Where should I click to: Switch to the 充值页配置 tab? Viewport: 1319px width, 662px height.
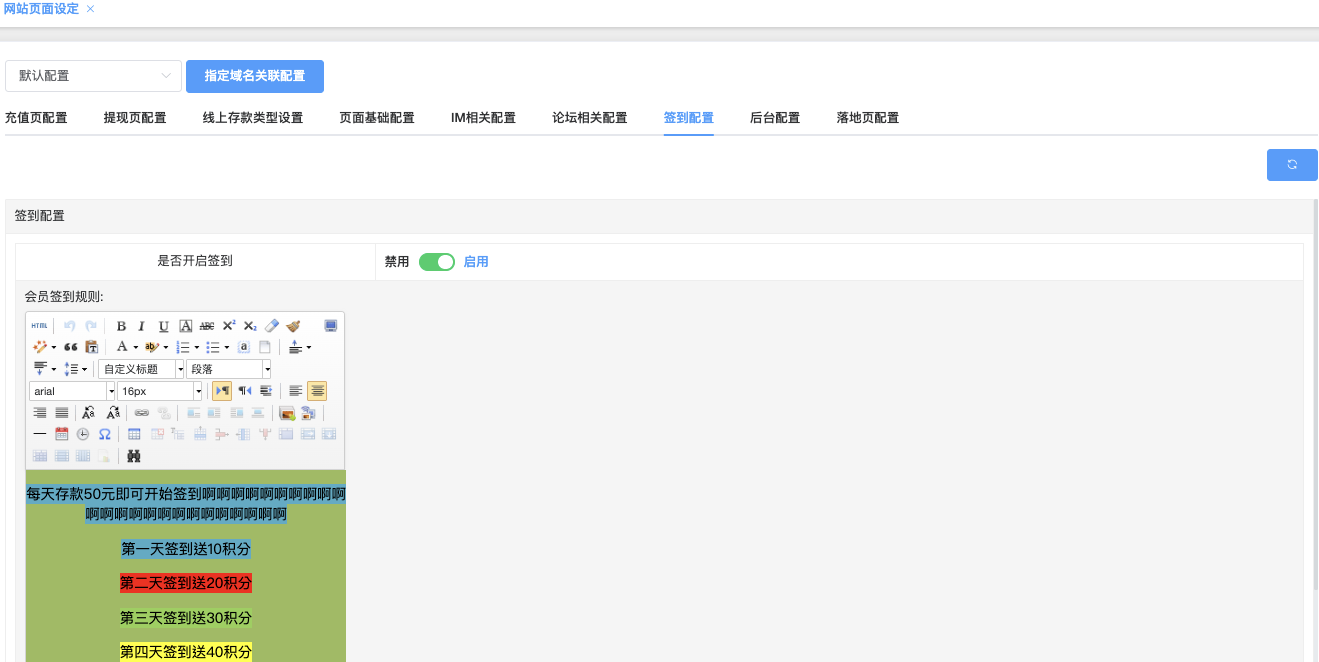[36, 118]
